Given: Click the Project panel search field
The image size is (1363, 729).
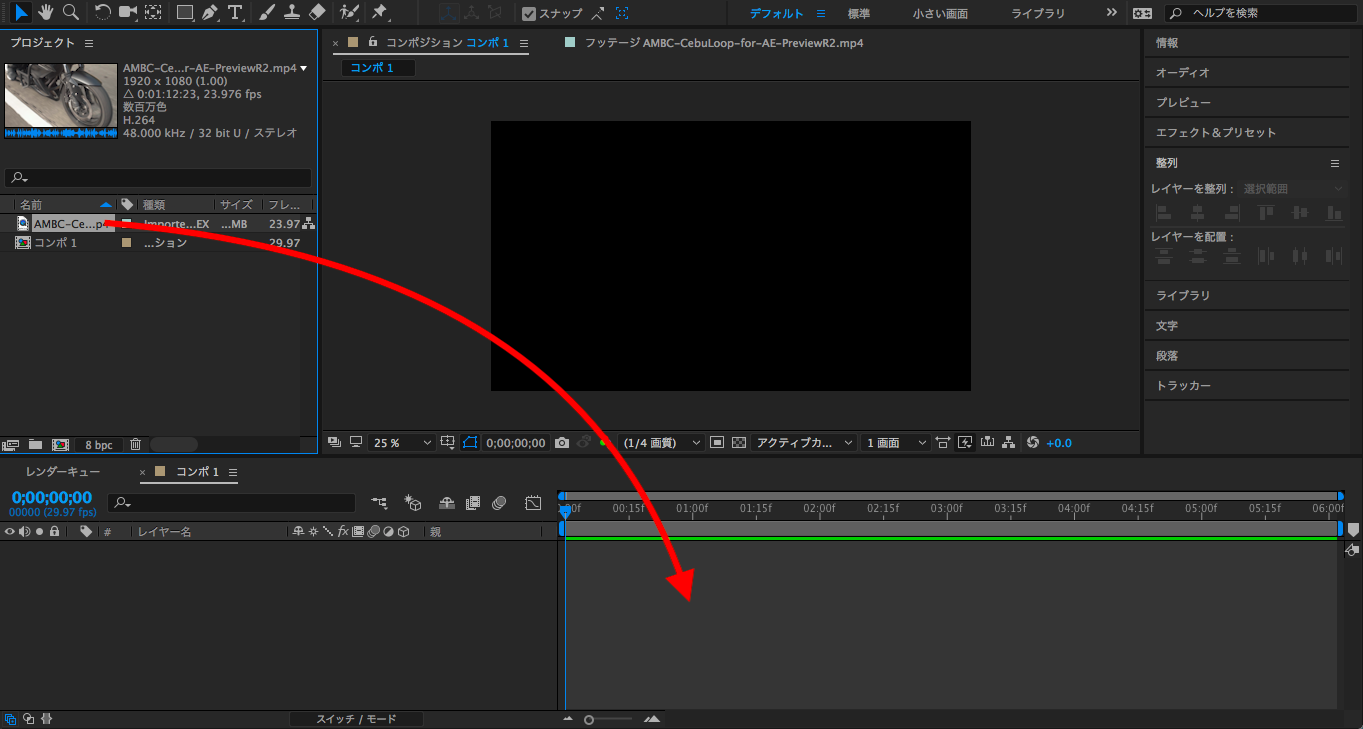Looking at the screenshot, I should pos(158,178).
